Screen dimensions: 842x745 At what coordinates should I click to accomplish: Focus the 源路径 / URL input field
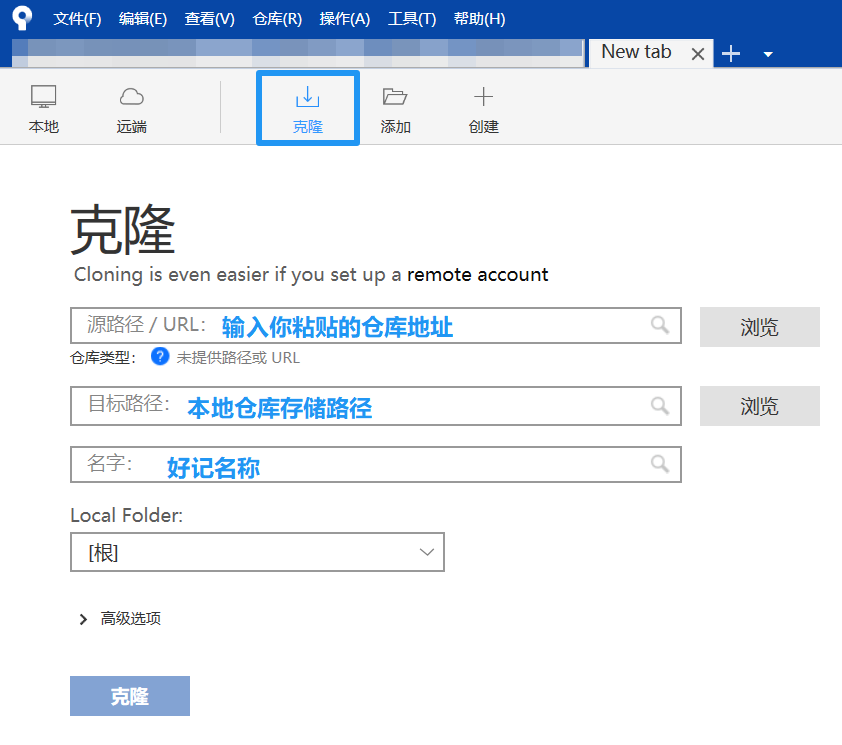click(x=376, y=326)
